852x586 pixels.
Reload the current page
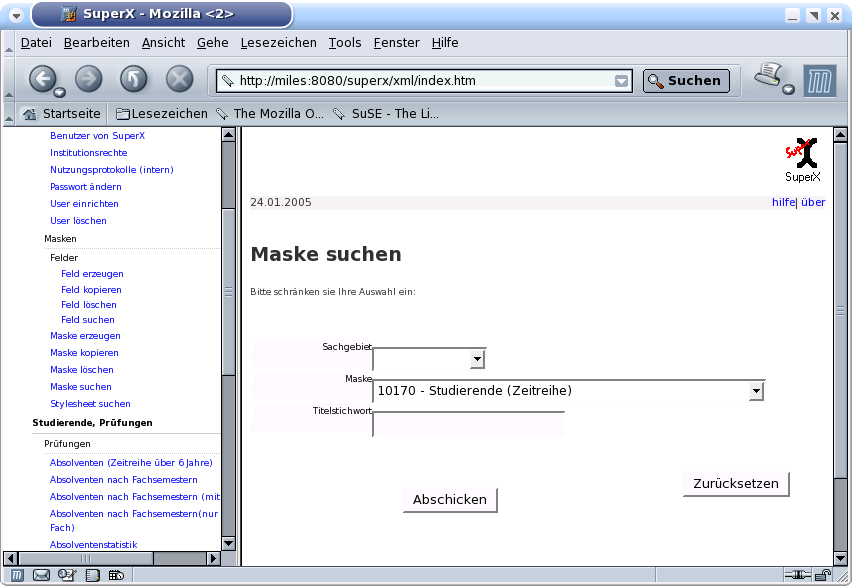(134, 79)
